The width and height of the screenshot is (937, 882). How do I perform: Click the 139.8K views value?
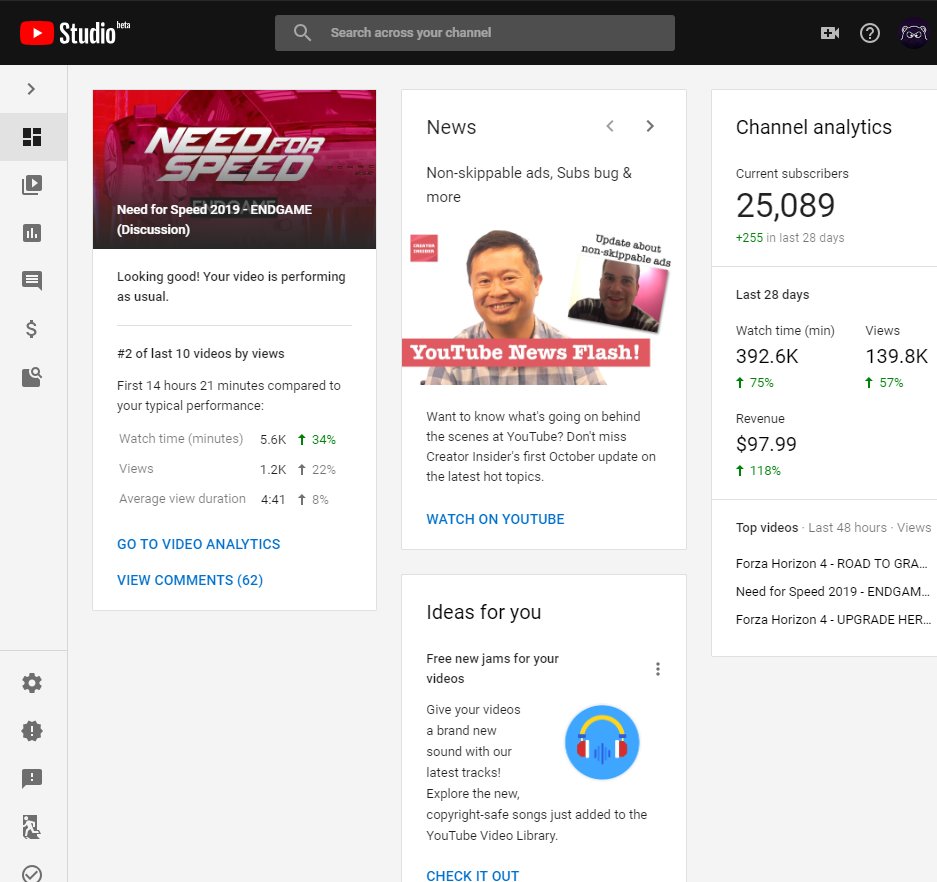click(x=896, y=356)
